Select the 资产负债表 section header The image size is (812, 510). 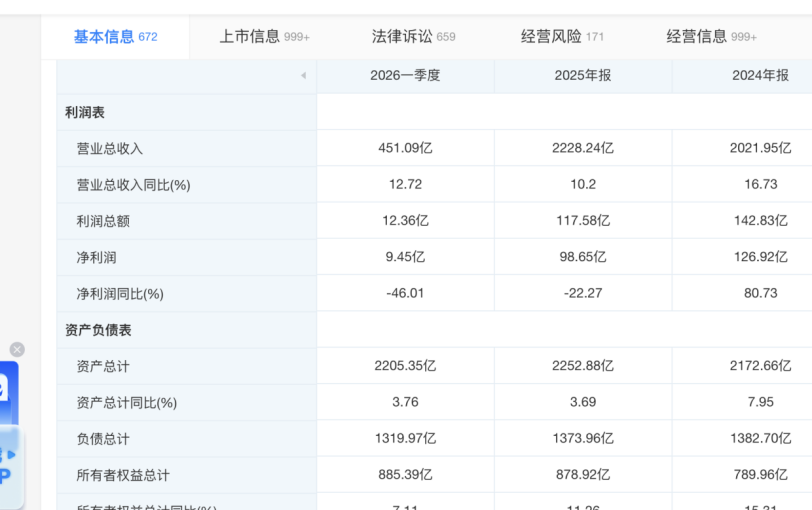tap(99, 330)
